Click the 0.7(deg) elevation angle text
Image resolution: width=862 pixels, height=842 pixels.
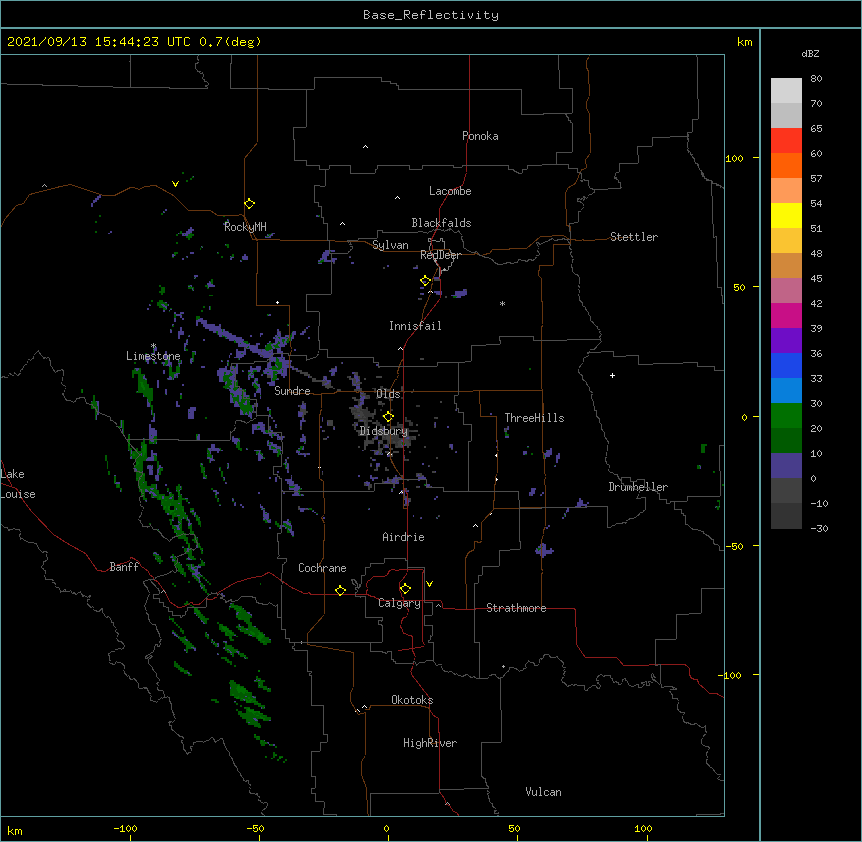pos(230,42)
